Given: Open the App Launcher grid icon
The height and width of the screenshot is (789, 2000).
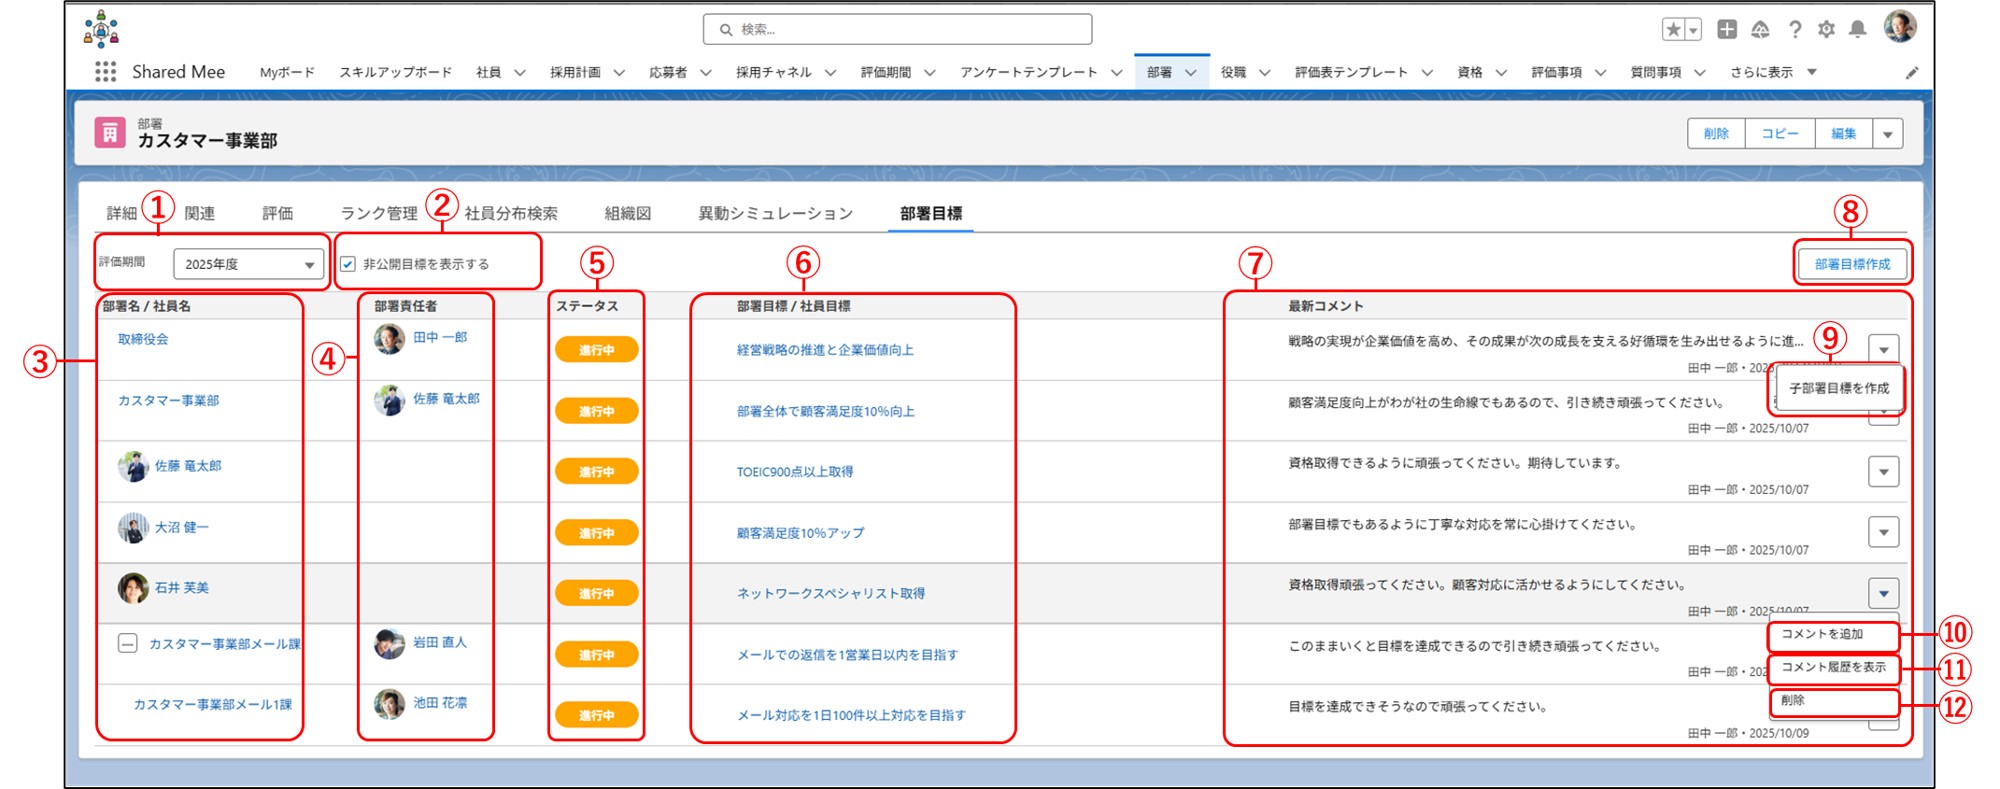Looking at the screenshot, I should coord(105,72).
